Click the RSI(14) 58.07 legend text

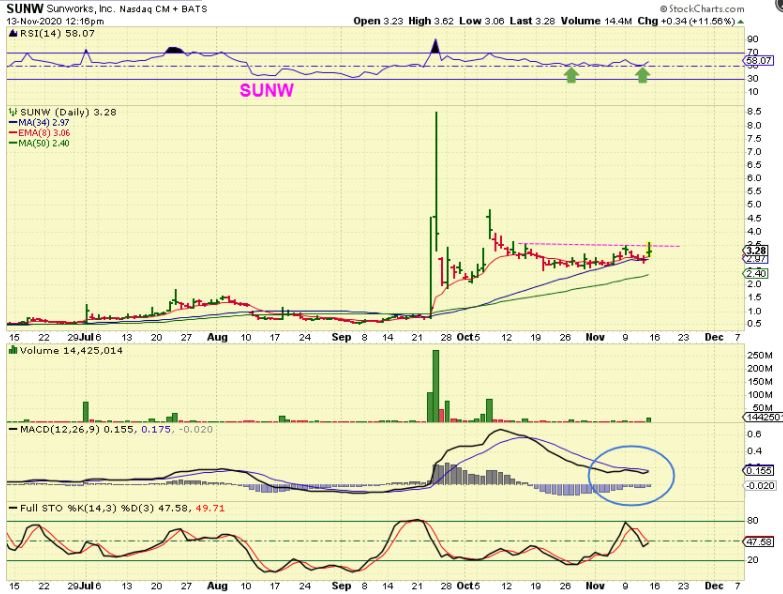(x=57, y=33)
